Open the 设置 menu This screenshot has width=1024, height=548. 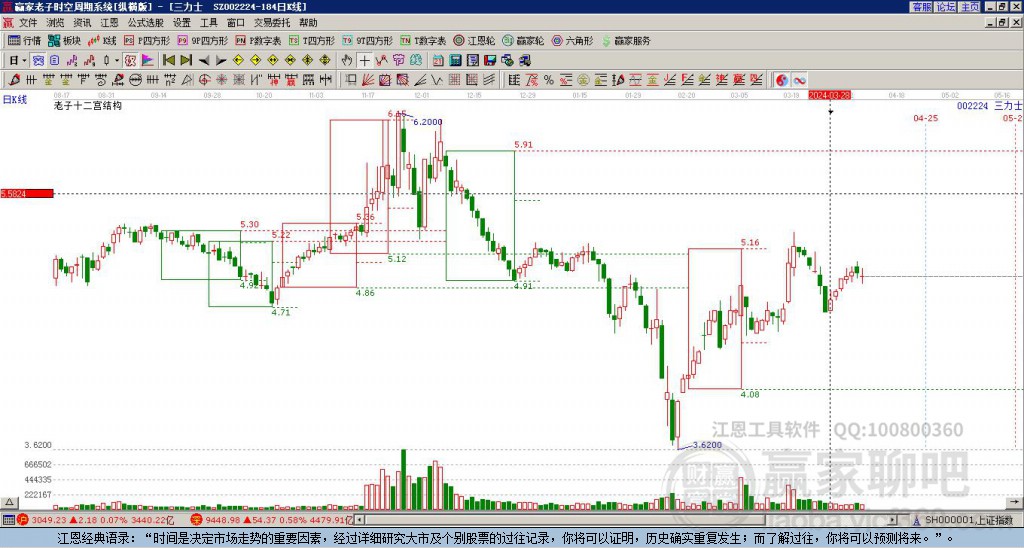(x=182, y=23)
